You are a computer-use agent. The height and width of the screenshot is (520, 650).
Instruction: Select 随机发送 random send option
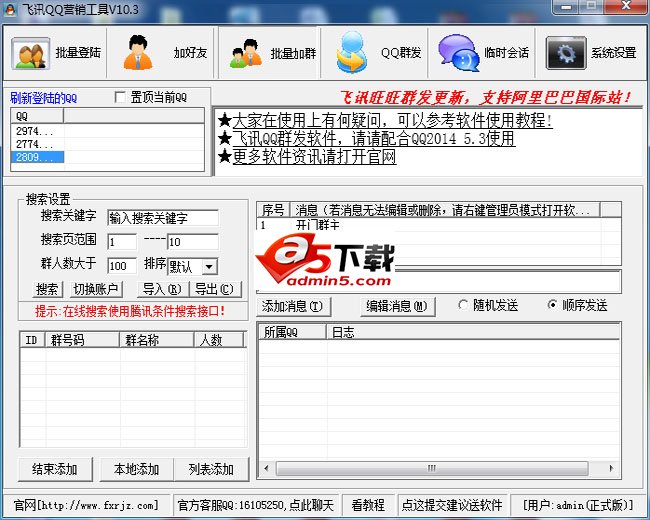pos(463,305)
